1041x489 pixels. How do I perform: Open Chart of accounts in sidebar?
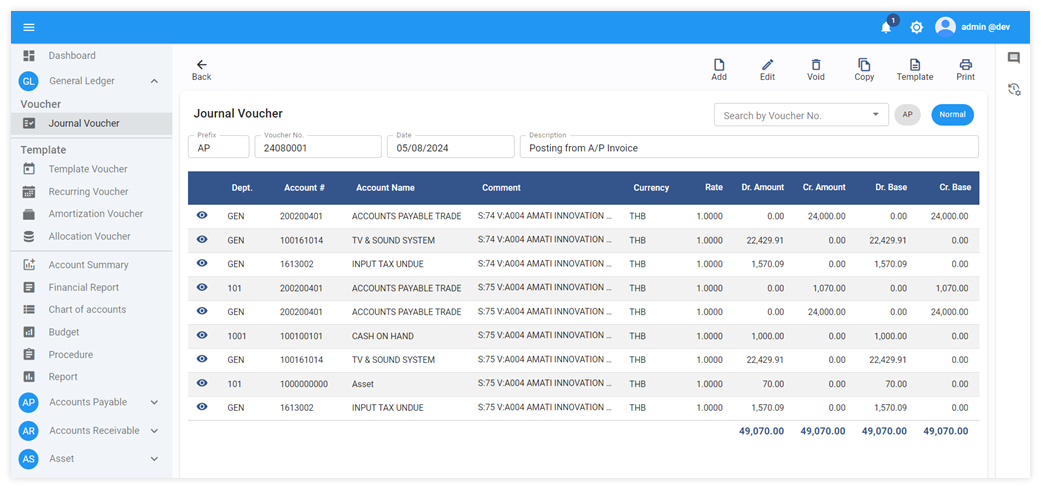click(87, 310)
